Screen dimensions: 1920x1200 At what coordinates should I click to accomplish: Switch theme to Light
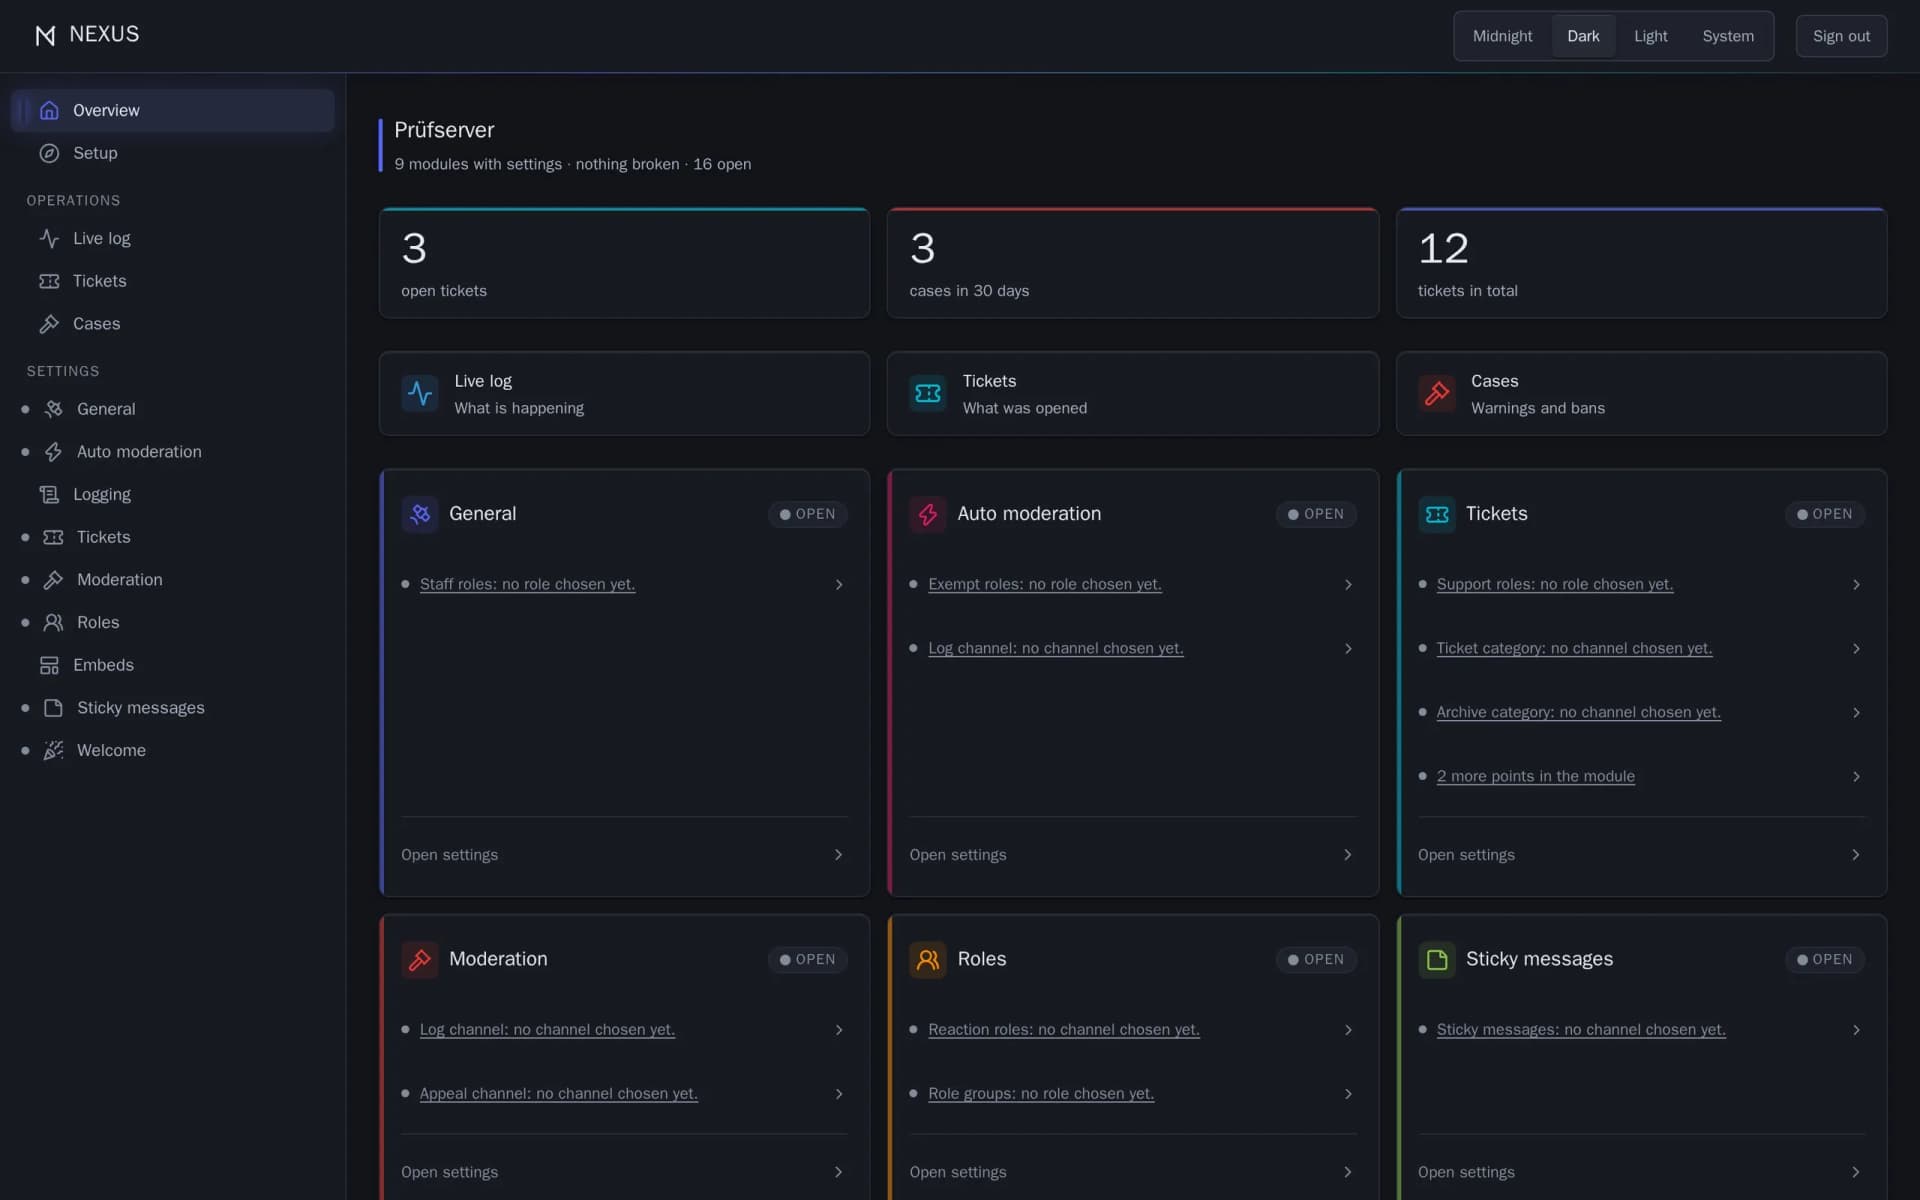click(1650, 36)
